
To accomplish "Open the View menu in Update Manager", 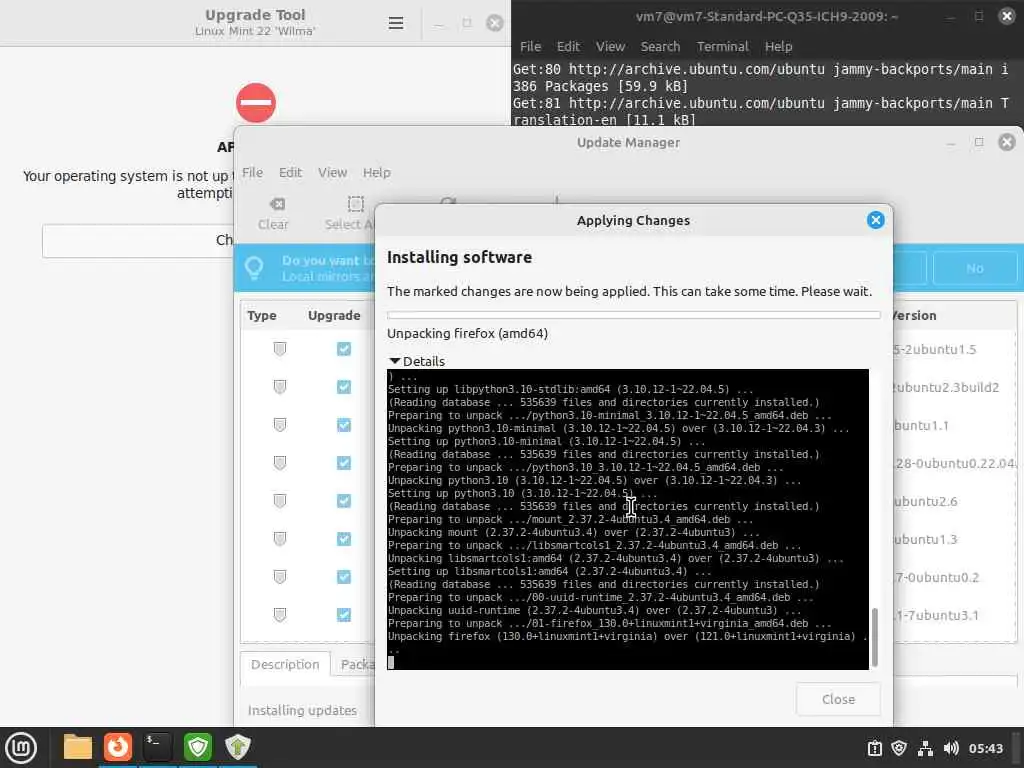I will coord(332,172).
